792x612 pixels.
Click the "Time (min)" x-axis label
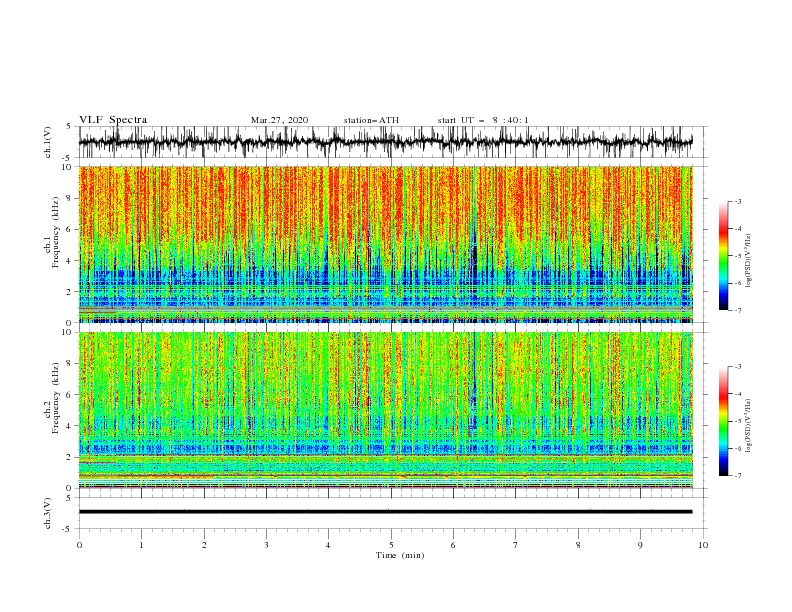point(400,555)
